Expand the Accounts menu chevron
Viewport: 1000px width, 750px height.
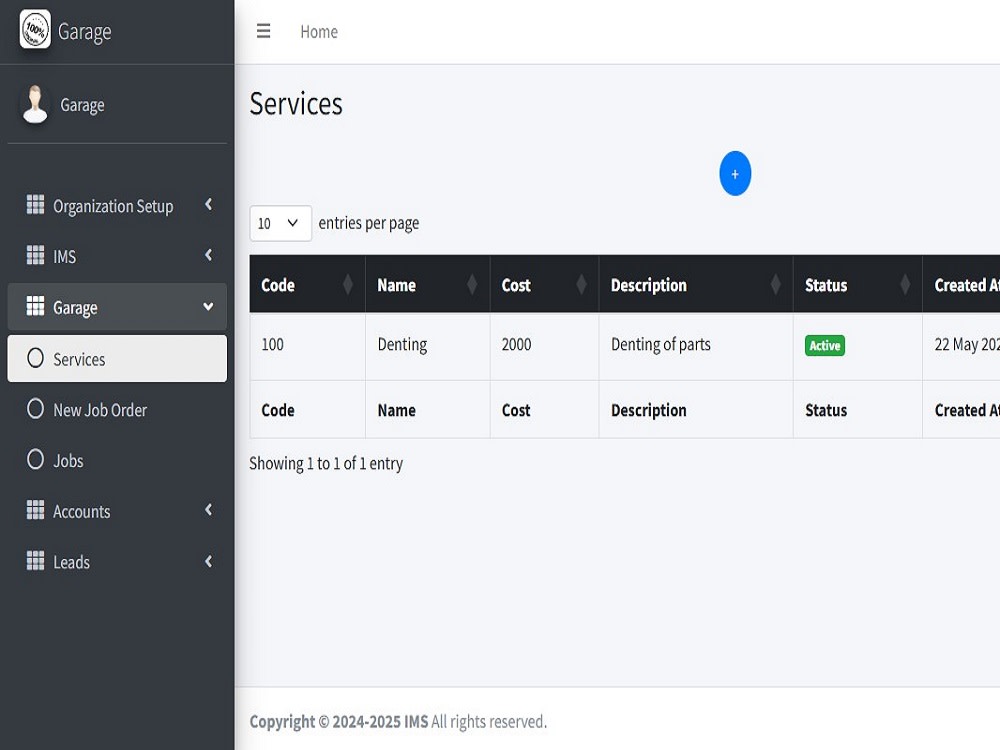coord(208,510)
